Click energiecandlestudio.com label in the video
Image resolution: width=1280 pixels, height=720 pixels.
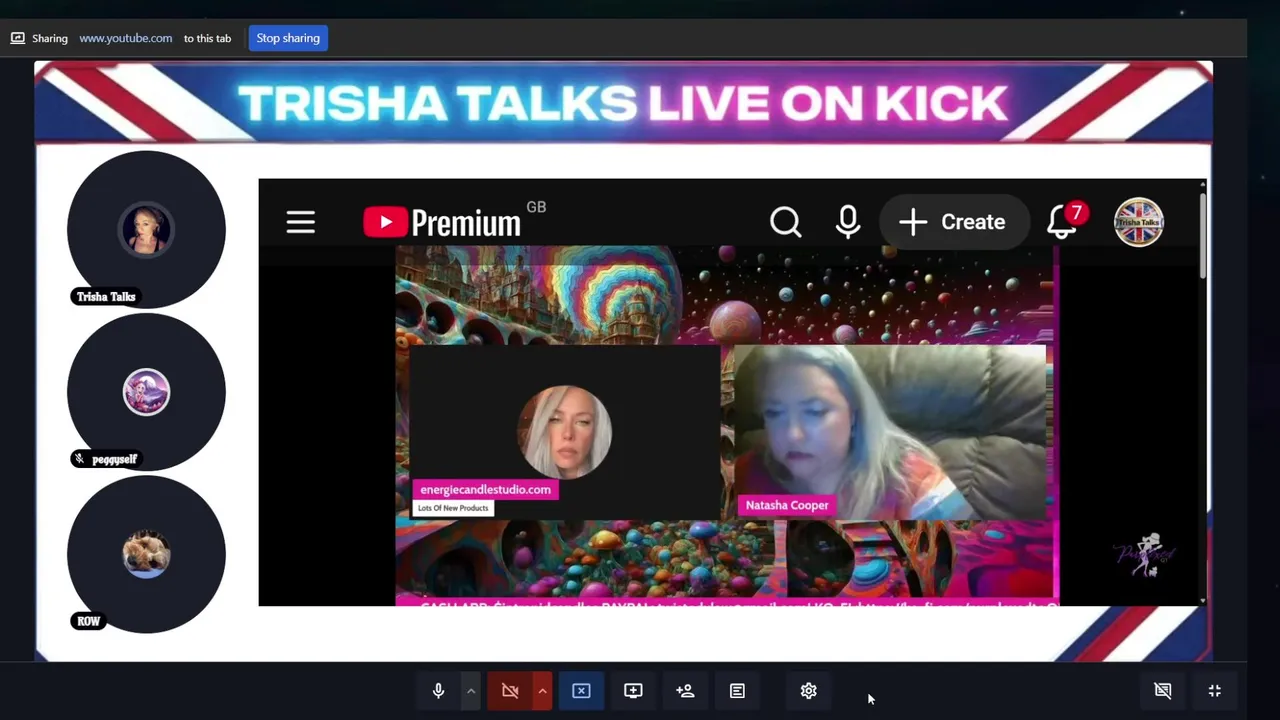point(485,489)
